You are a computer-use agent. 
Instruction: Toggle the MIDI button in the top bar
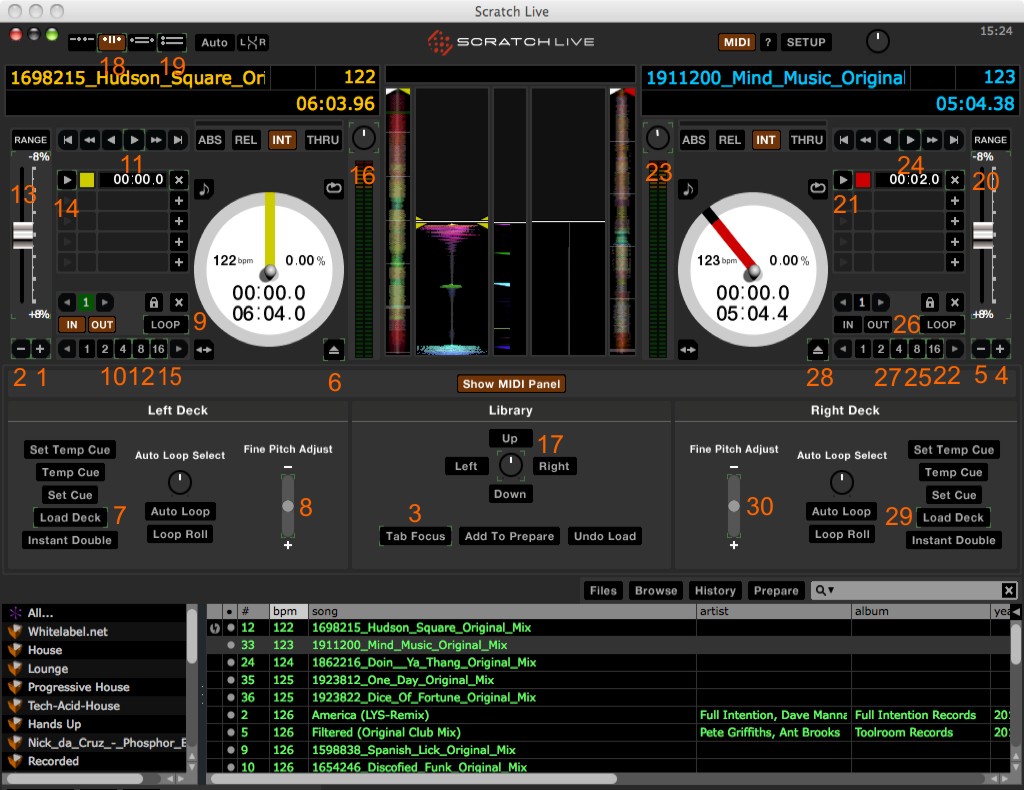[736, 42]
